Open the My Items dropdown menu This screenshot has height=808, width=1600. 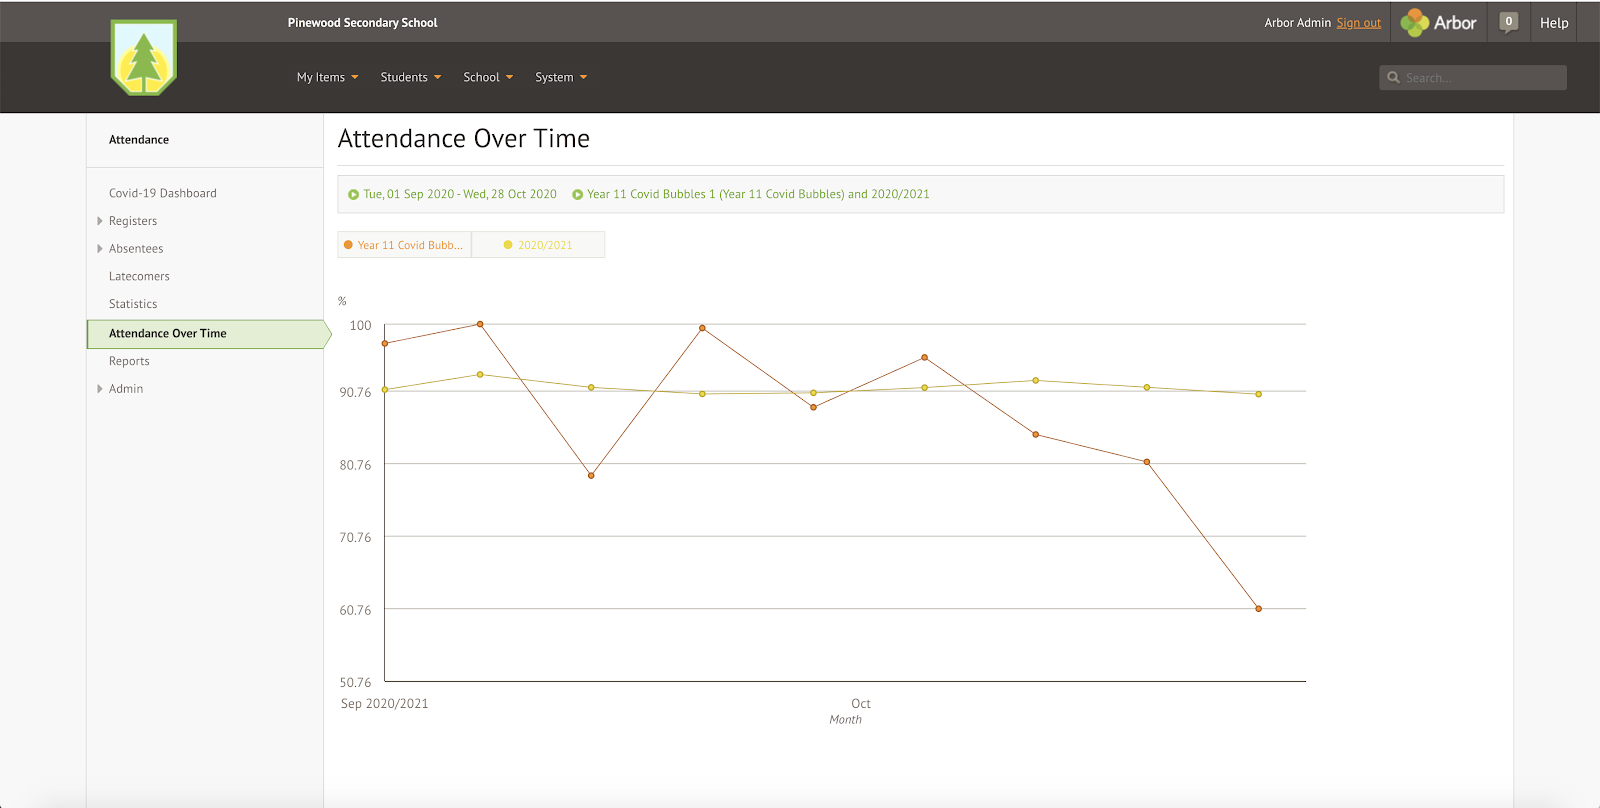click(x=327, y=77)
